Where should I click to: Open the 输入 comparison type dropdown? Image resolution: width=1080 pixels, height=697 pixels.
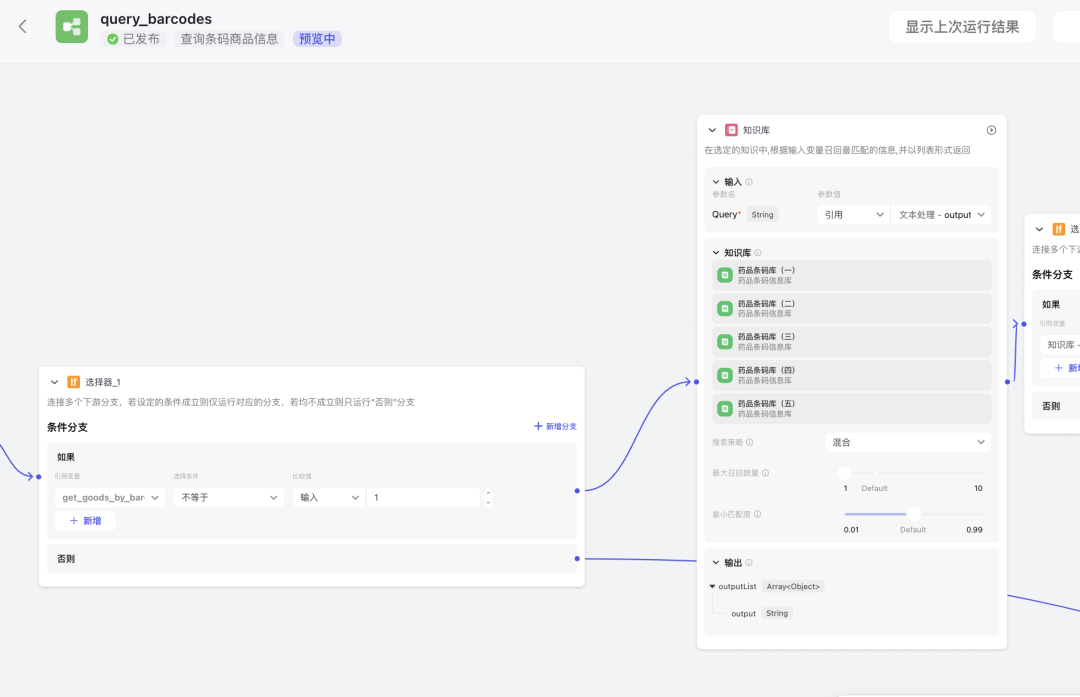329,497
